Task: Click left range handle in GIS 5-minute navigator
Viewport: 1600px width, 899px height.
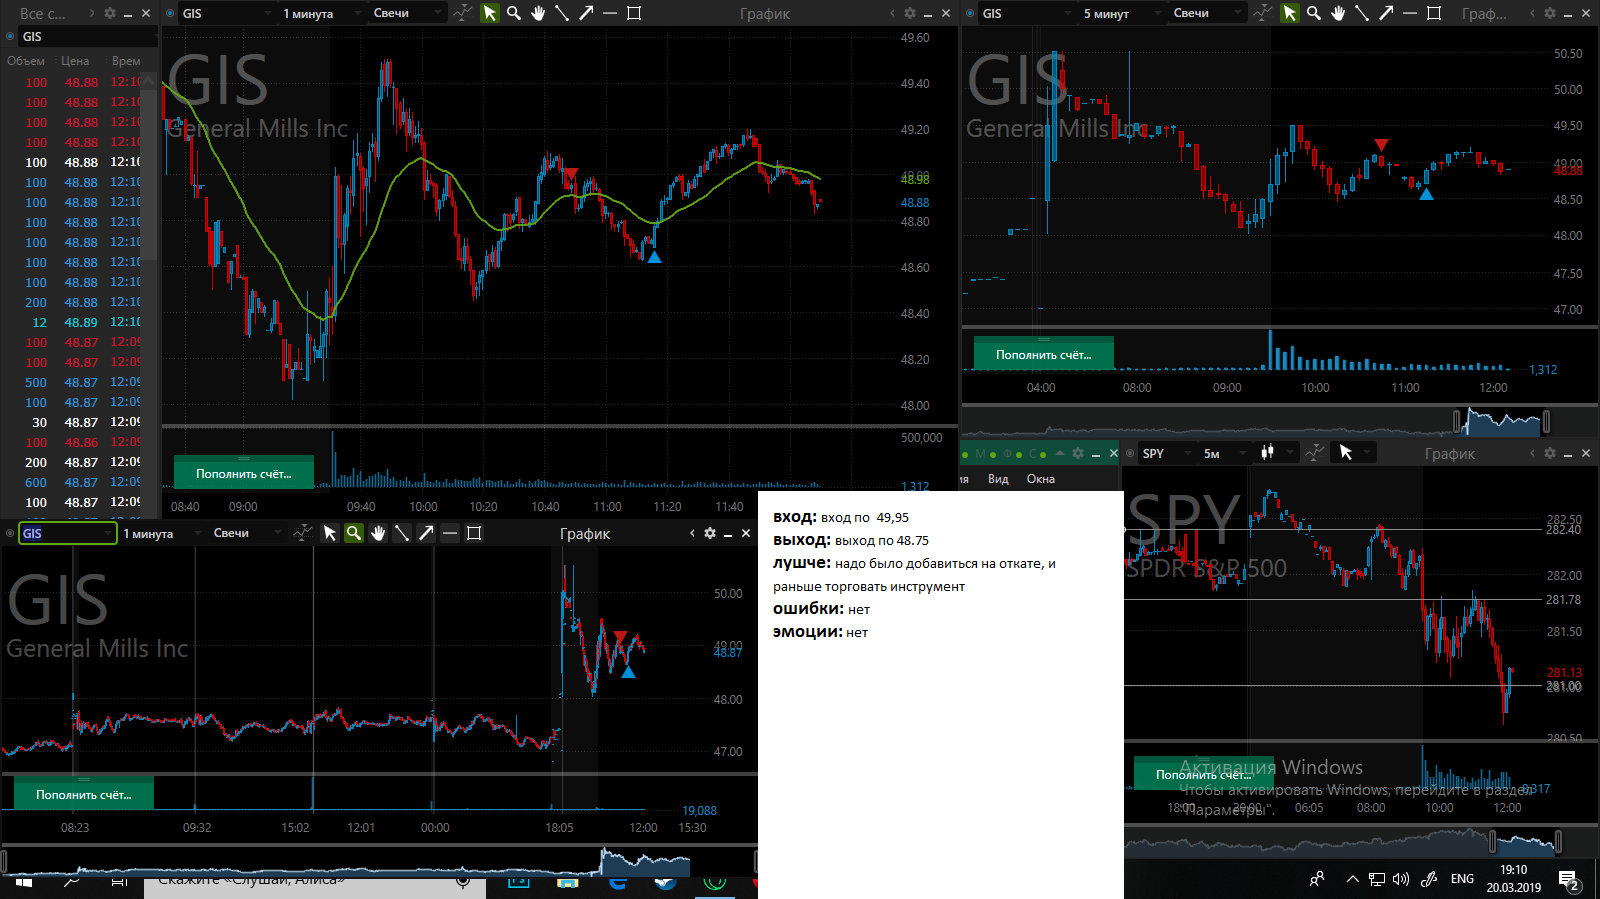Action: pyautogui.click(x=1457, y=422)
